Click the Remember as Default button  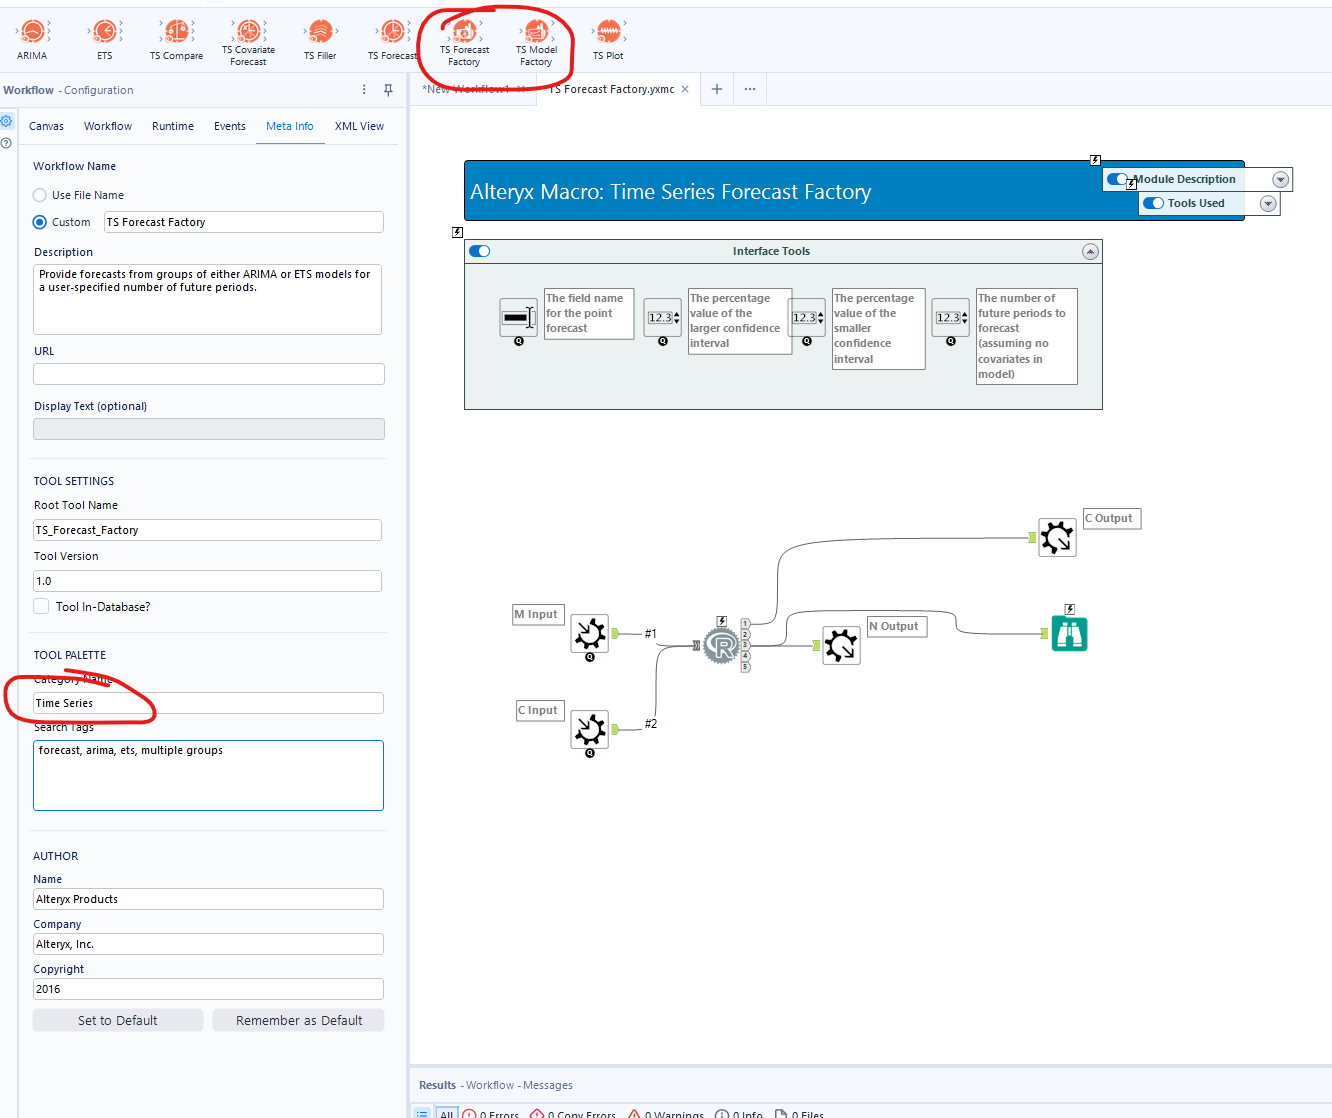(298, 1019)
